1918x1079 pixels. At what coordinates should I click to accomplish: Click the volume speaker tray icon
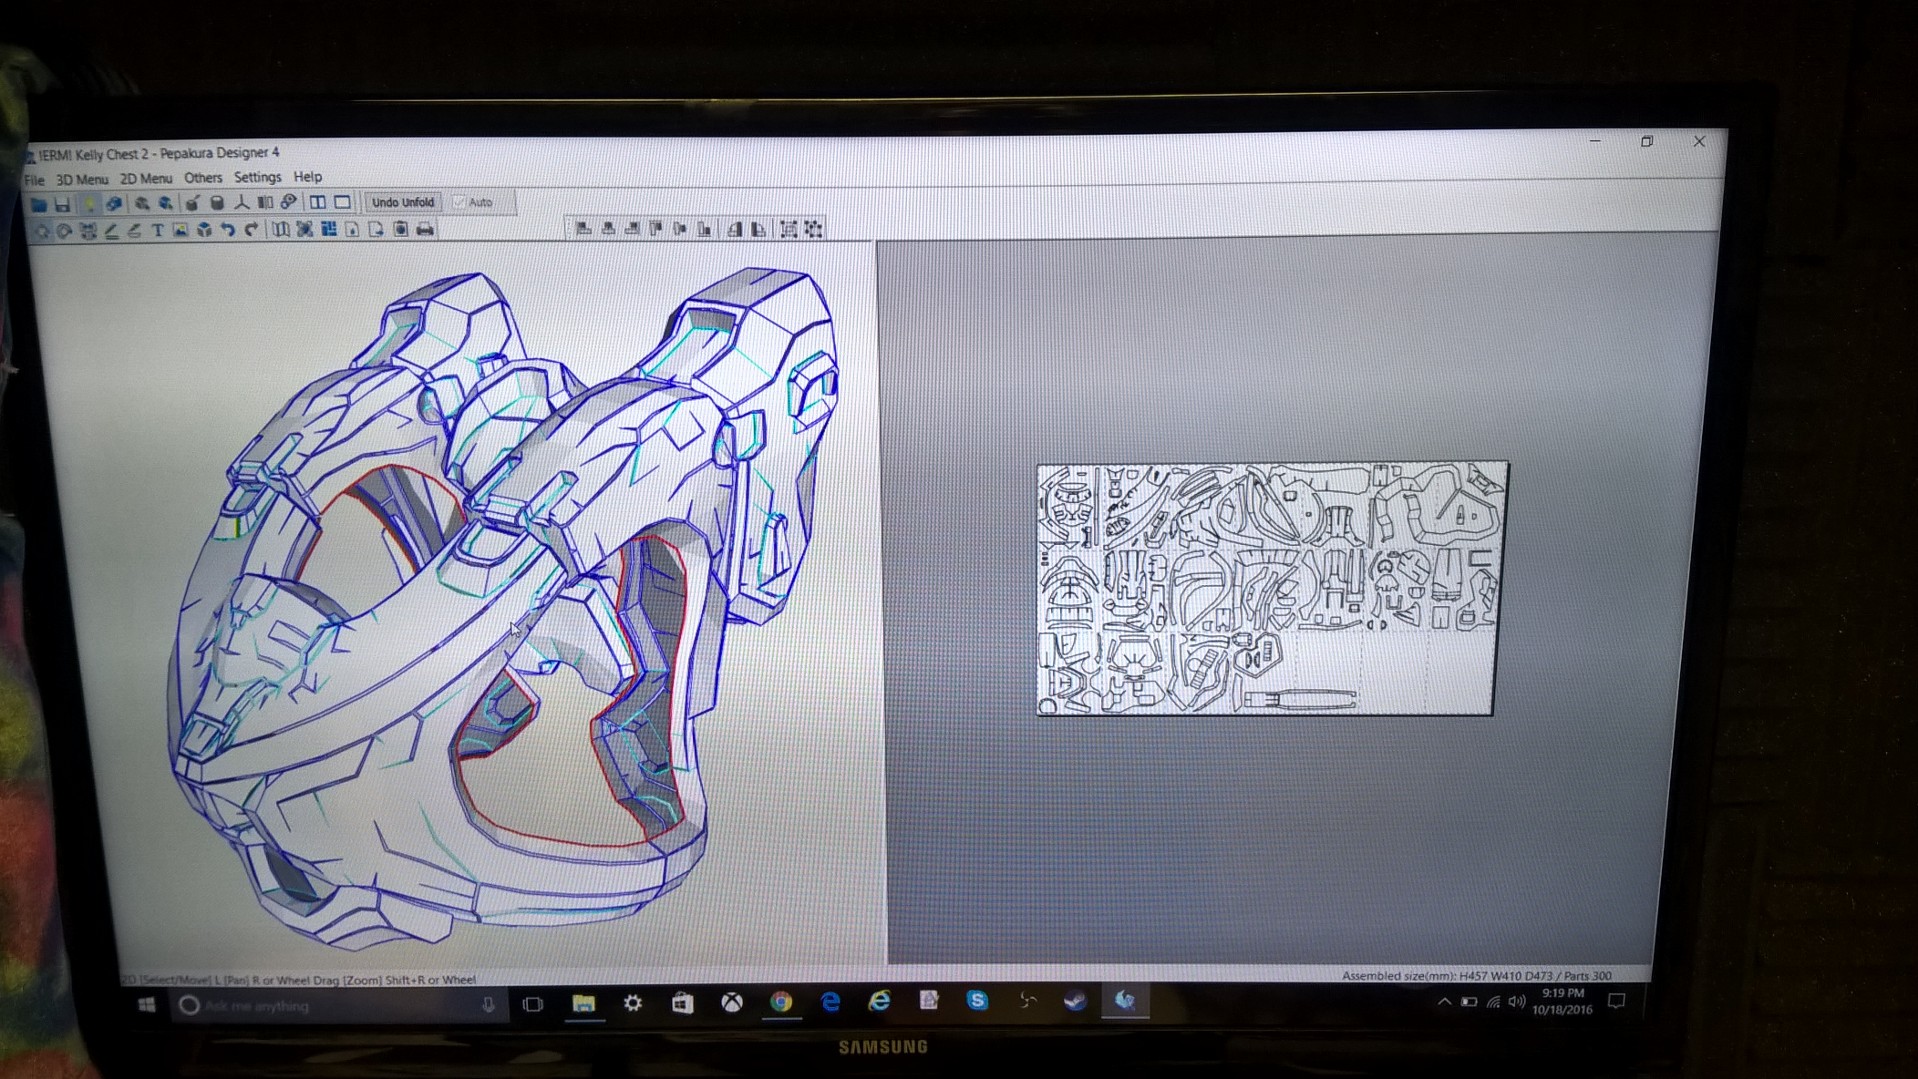[1517, 1001]
